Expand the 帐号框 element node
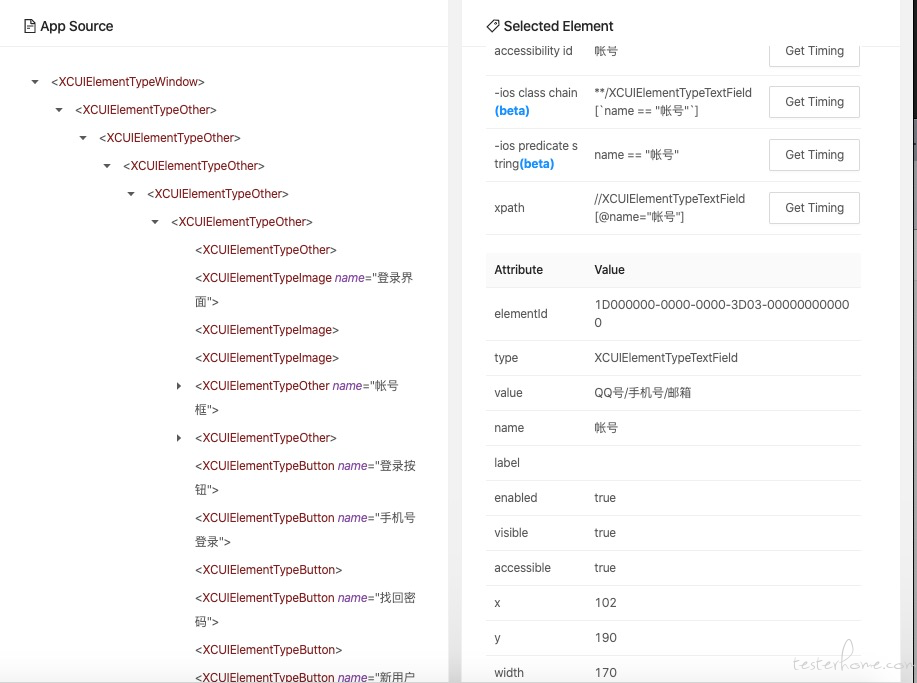The height and width of the screenshot is (683, 917). point(179,386)
